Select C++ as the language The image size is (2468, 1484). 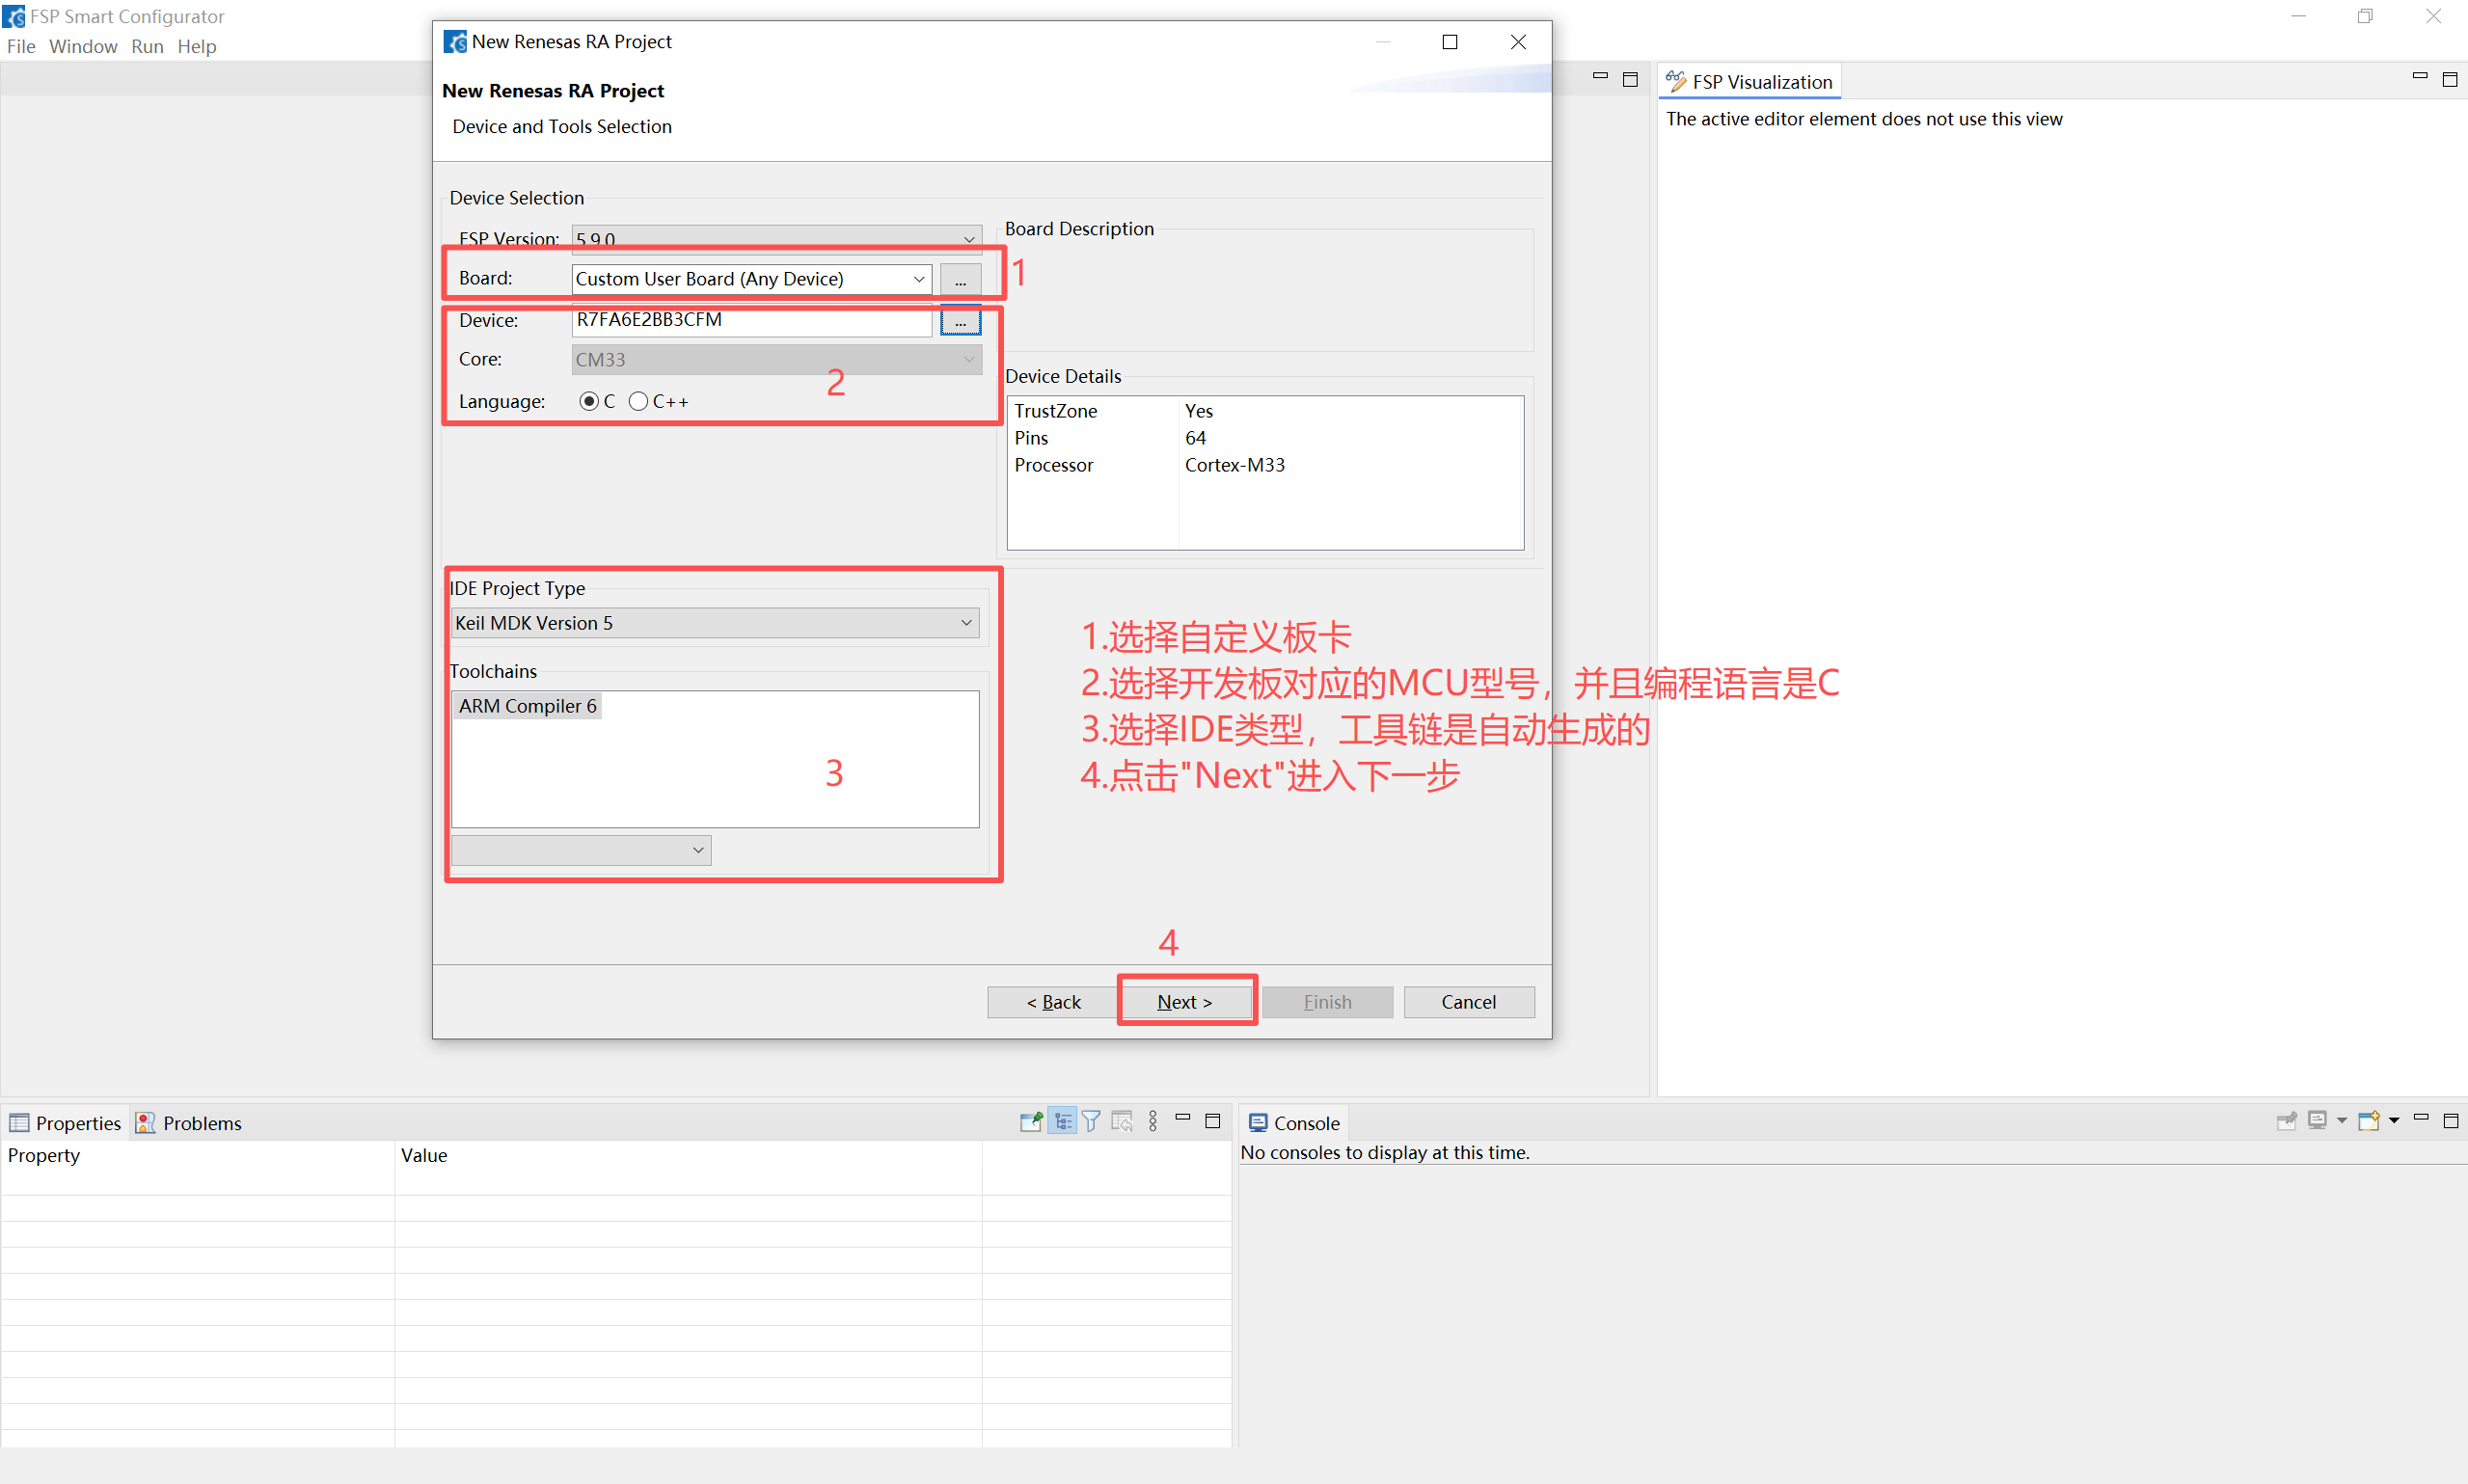(638, 401)
